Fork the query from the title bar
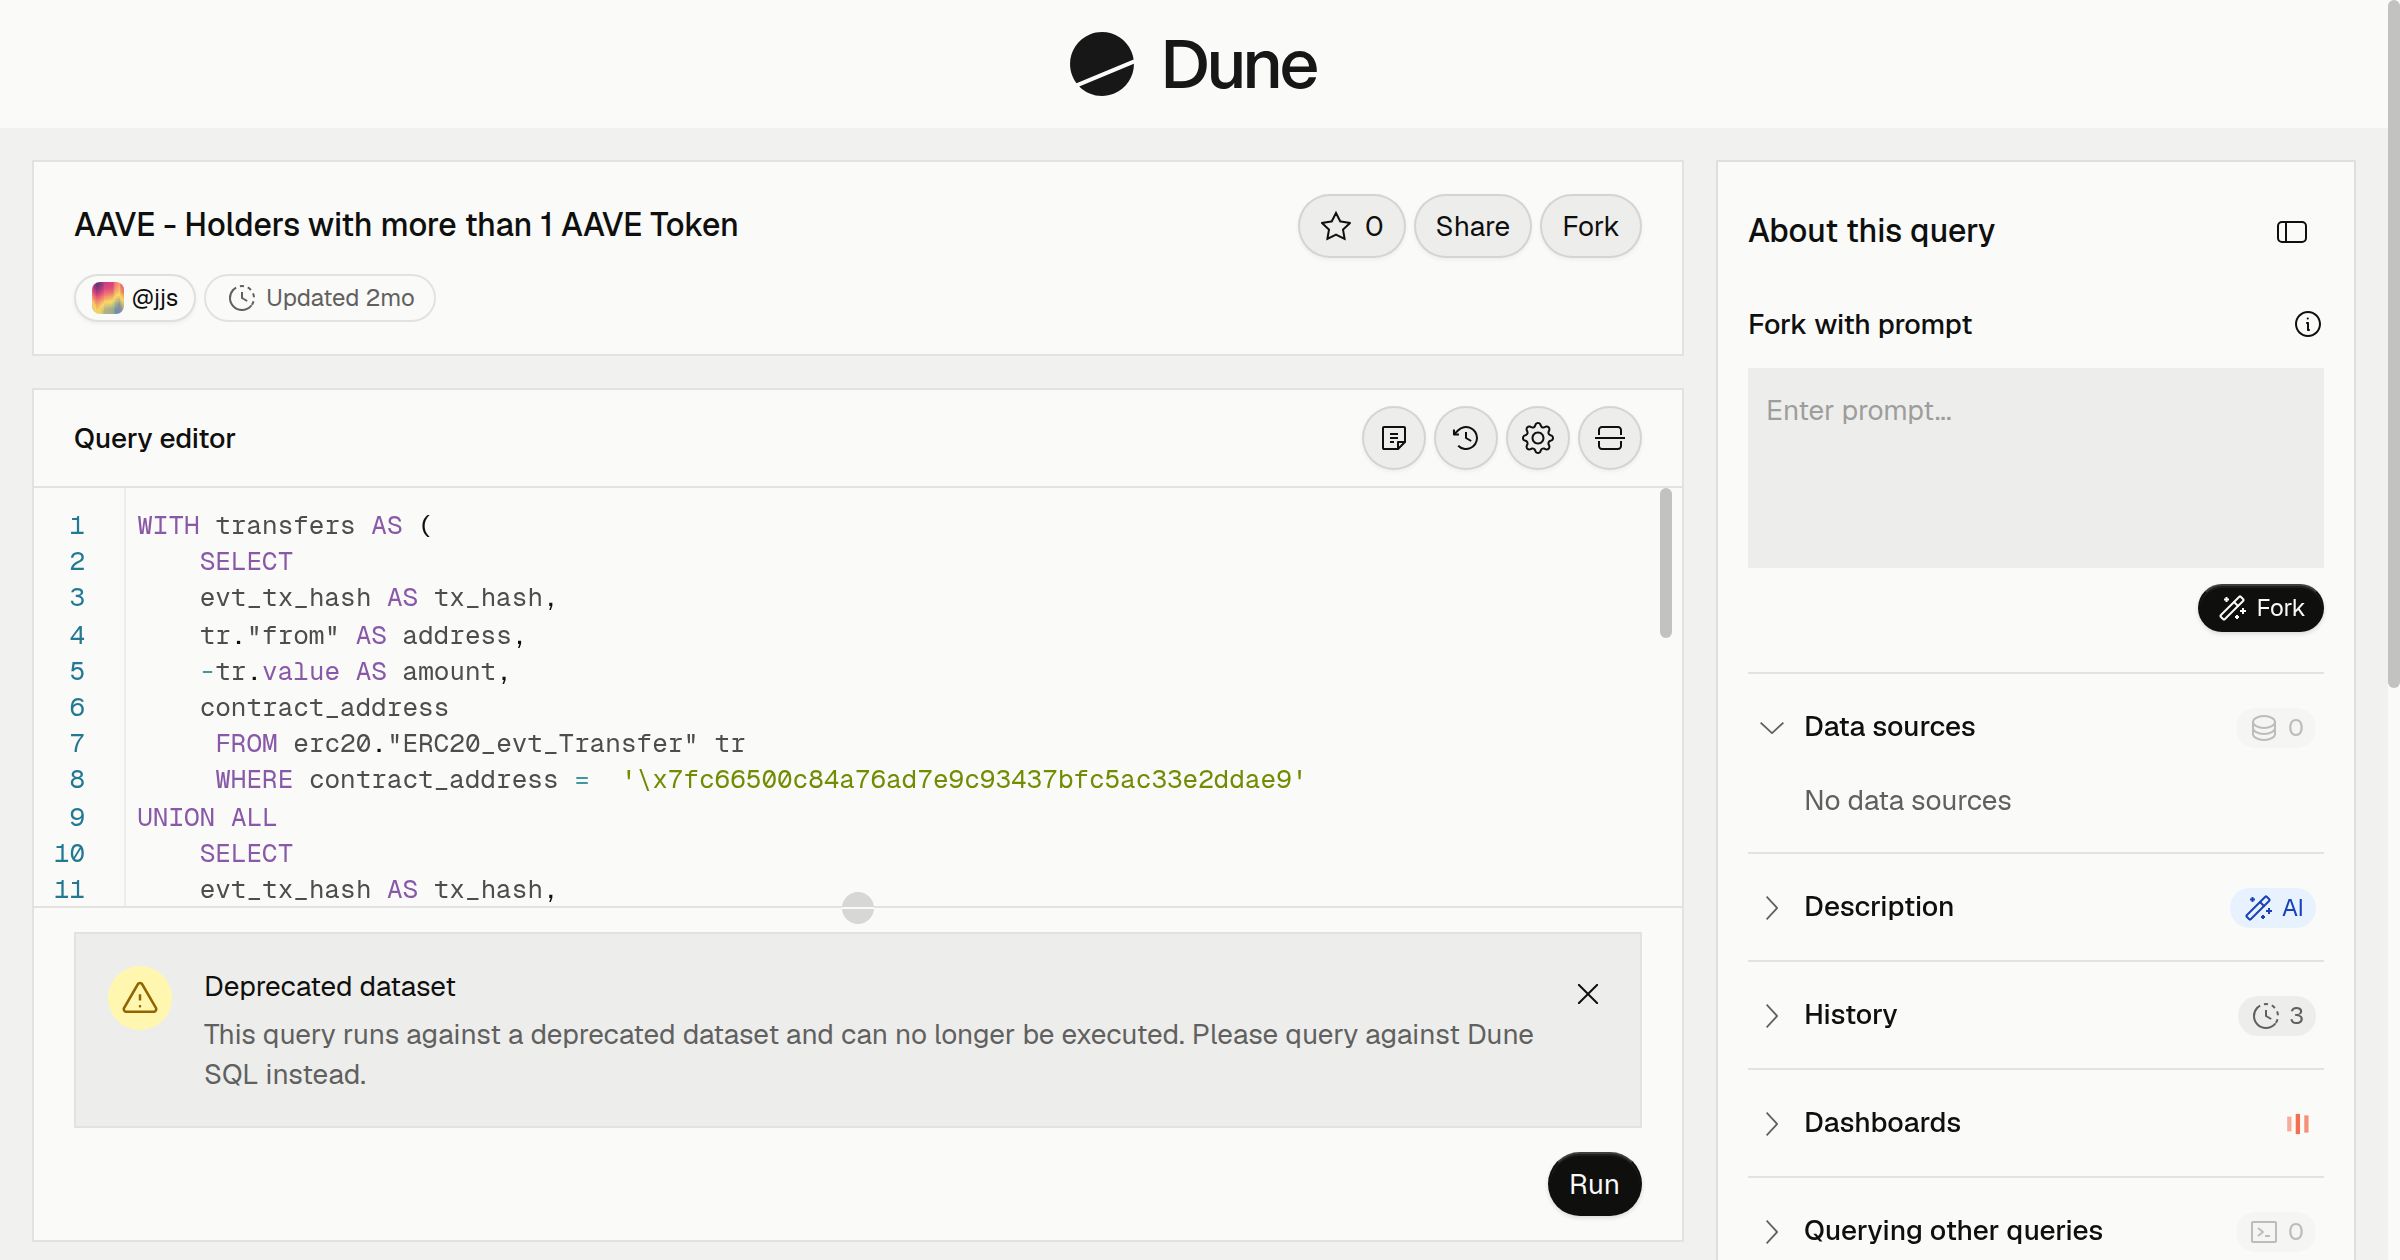The width and height of the screenshot is (2400, 1260). (x=1590, y=226)
